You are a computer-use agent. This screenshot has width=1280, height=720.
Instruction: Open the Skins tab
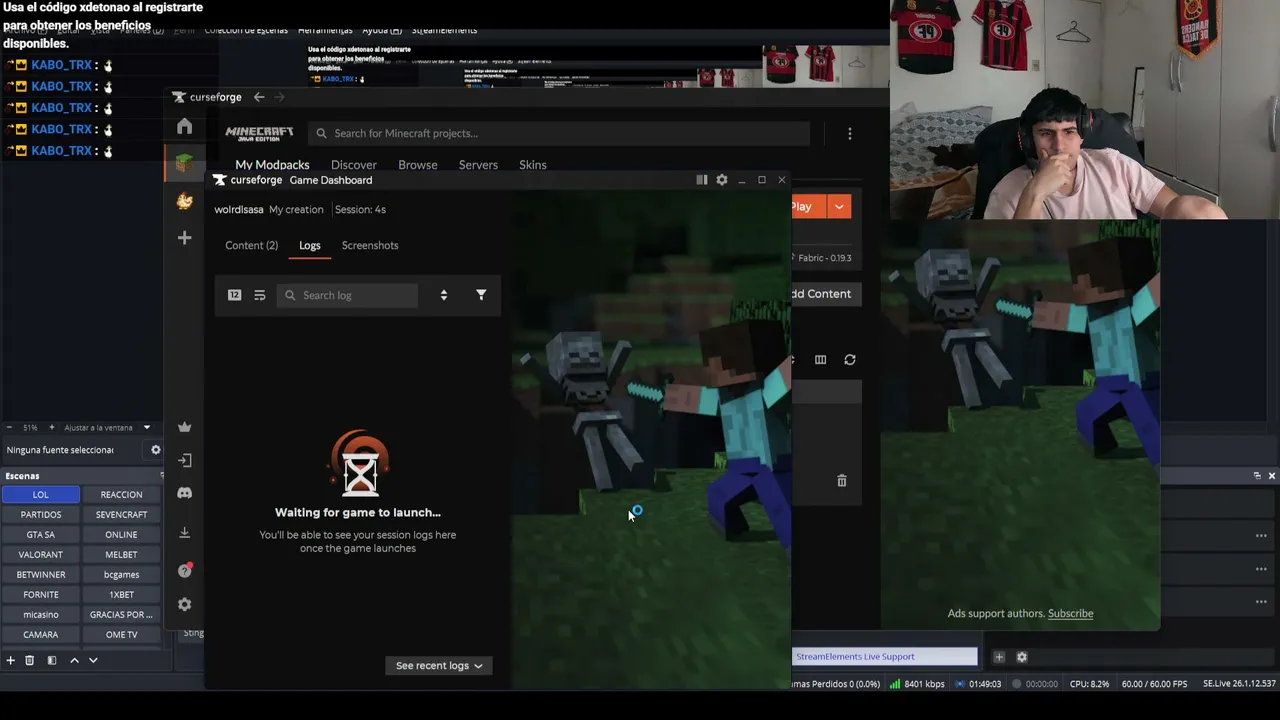tap(533, 165)
